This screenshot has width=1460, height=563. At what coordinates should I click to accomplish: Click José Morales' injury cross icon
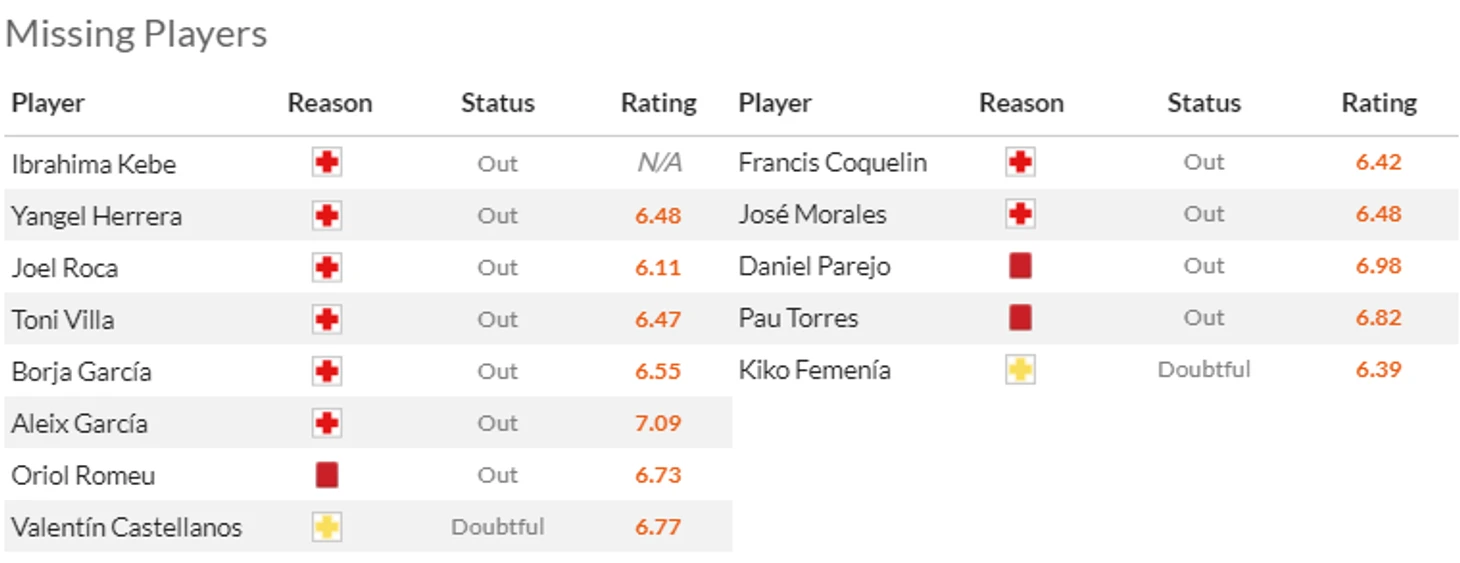[1020, 214]
